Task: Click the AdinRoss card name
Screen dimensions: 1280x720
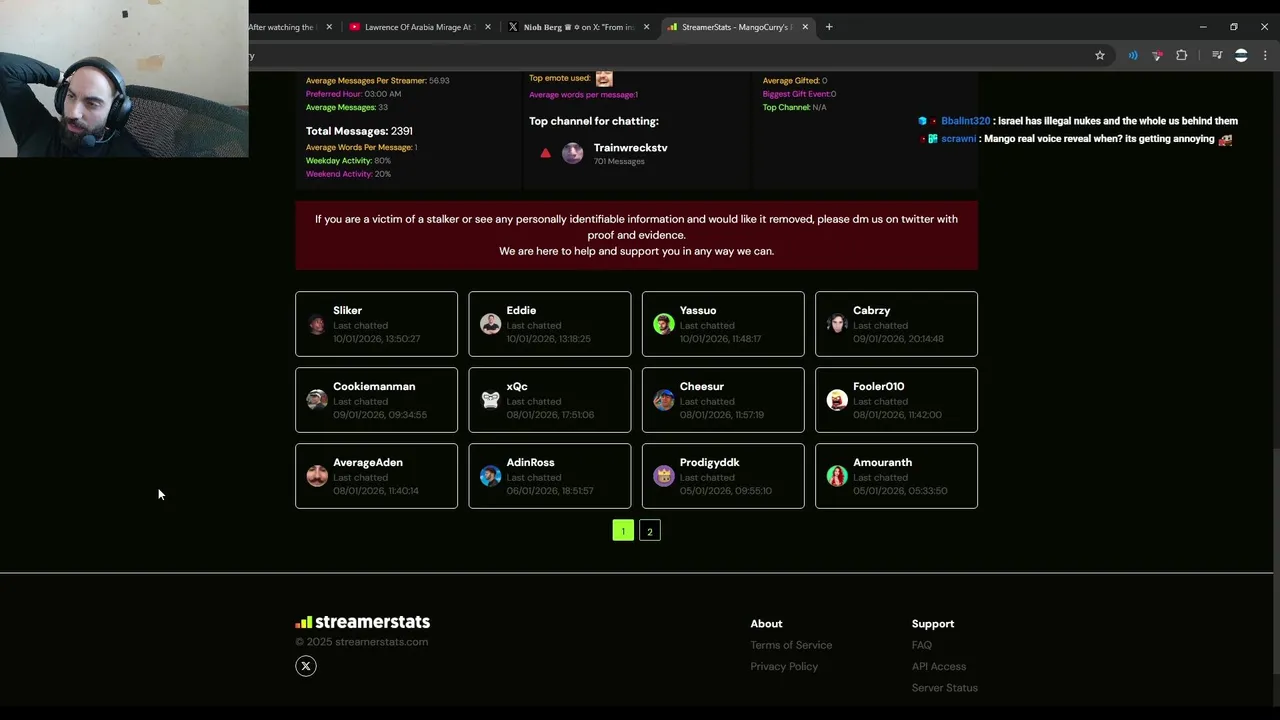Action: pyautogui.click(x=530, y=462)
